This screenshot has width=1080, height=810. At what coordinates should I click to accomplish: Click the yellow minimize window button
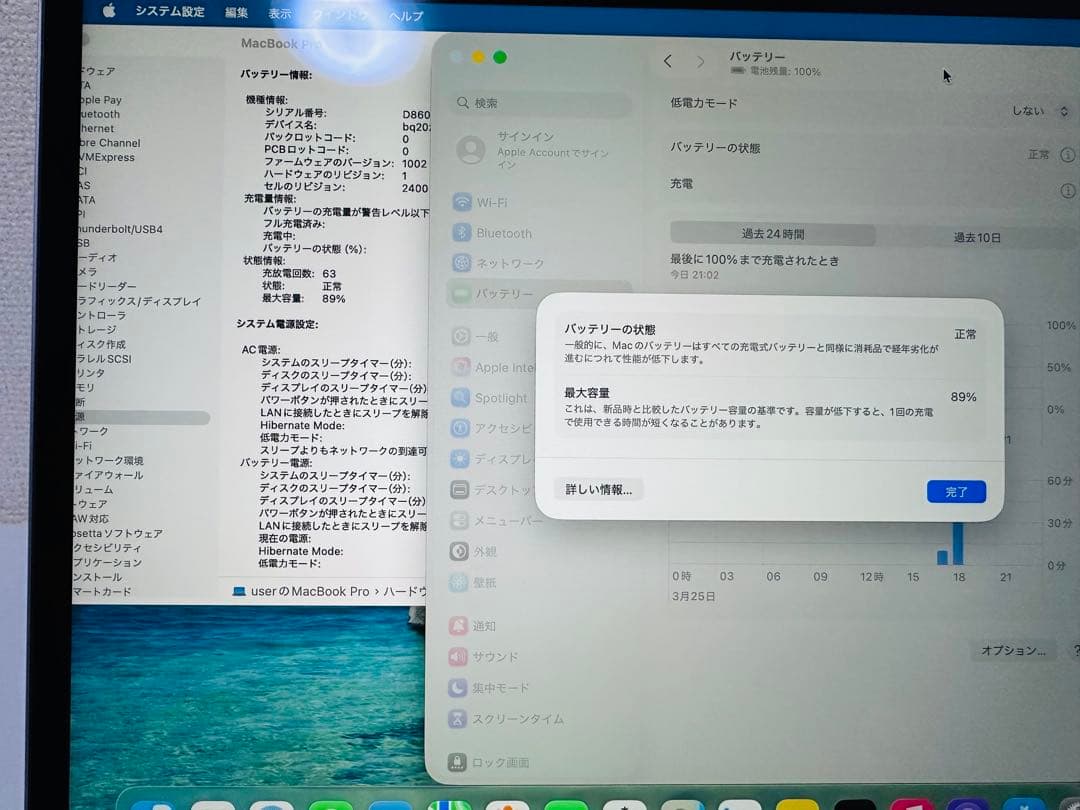click(x=478, y=56)
